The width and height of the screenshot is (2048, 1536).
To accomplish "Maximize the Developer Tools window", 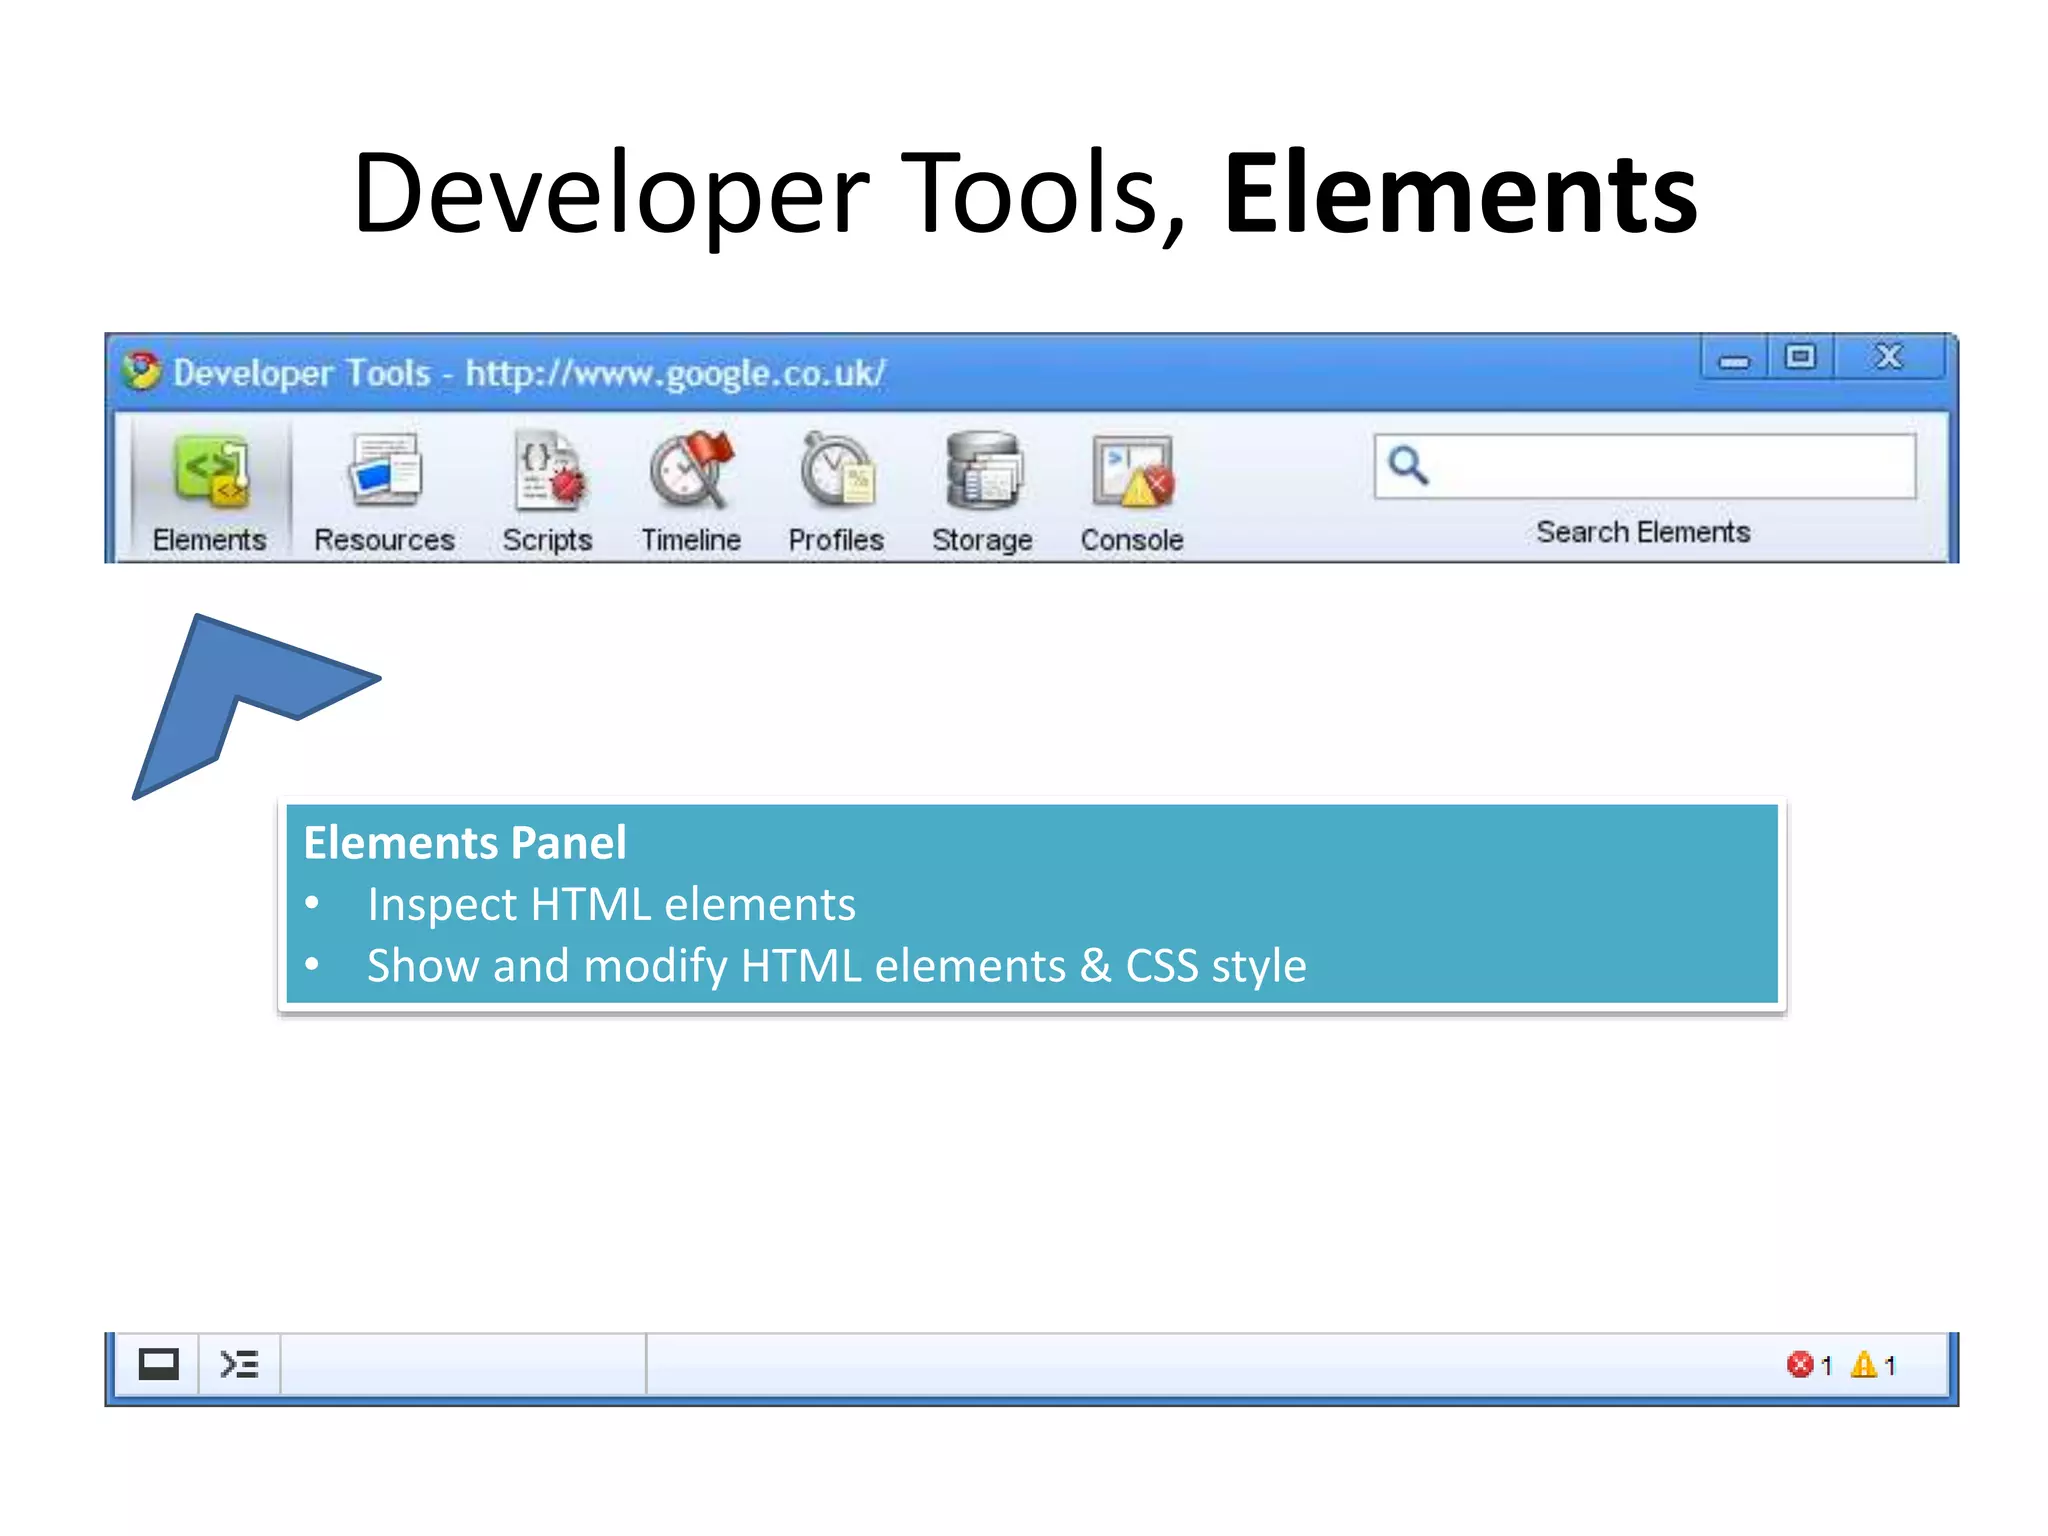I will [1801, 357].
